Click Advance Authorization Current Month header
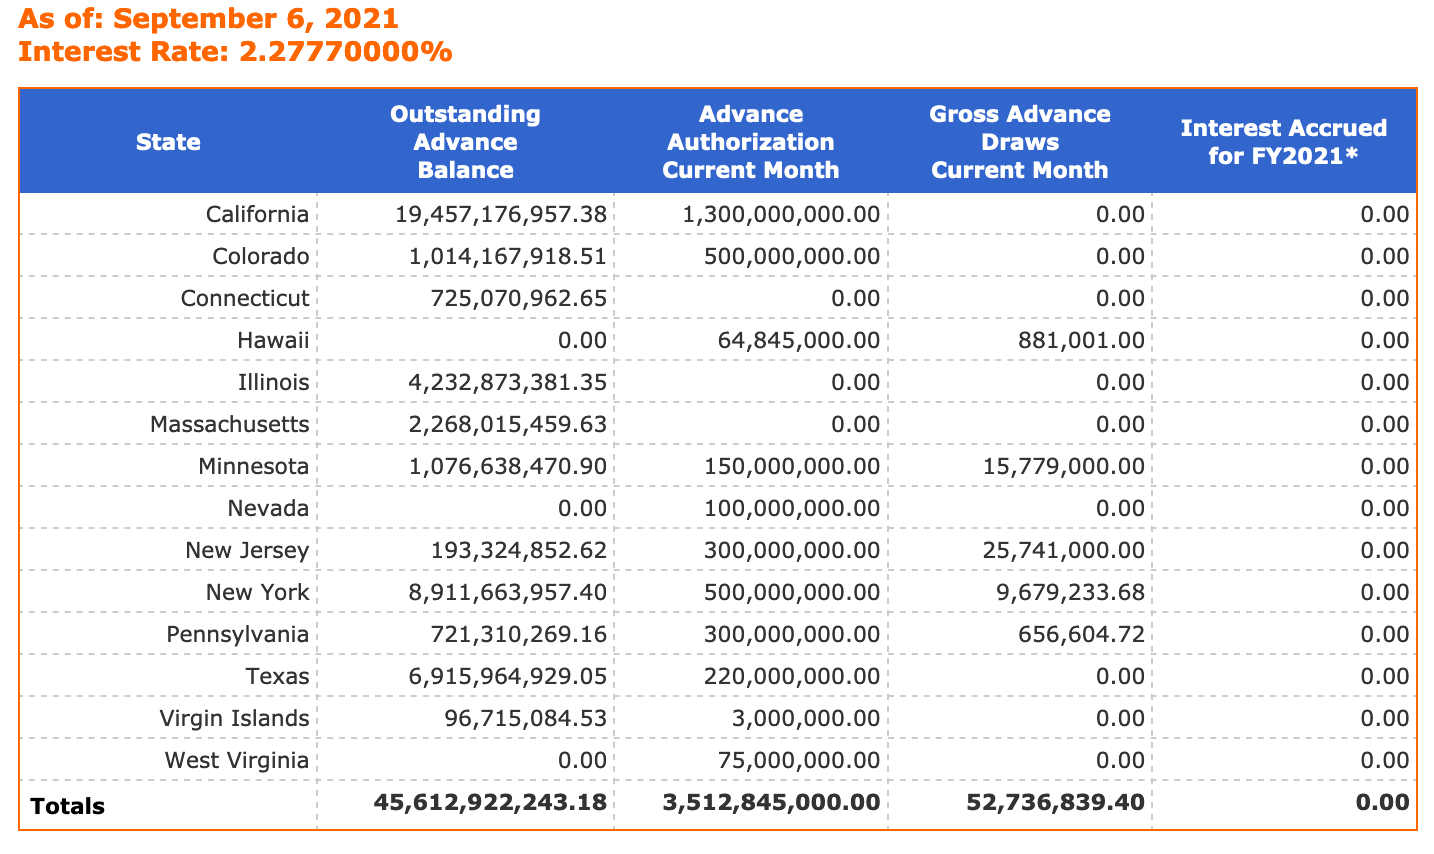 click(x=750, y=142)
